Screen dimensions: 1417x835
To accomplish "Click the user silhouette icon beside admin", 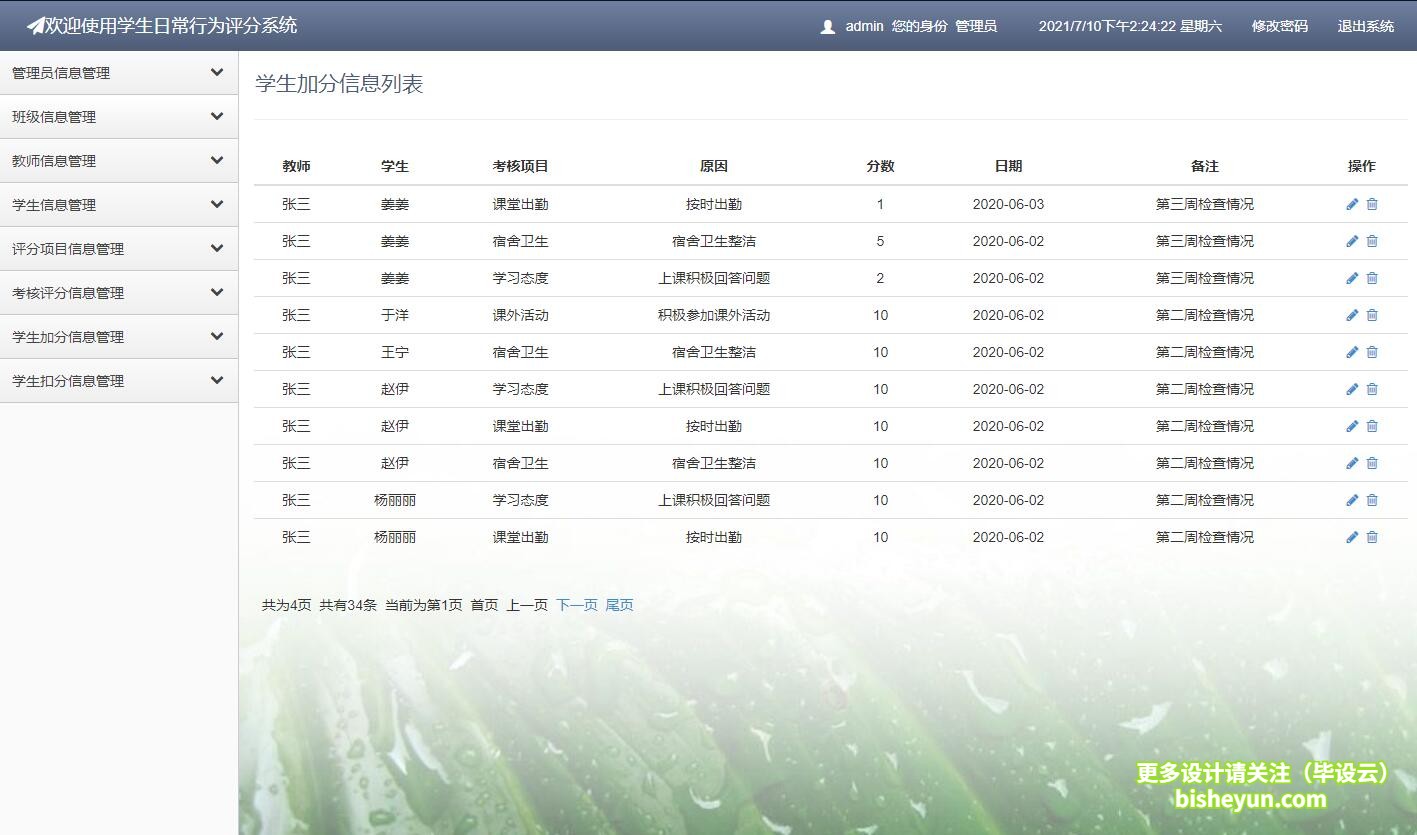I will click(x=827, y=26).
